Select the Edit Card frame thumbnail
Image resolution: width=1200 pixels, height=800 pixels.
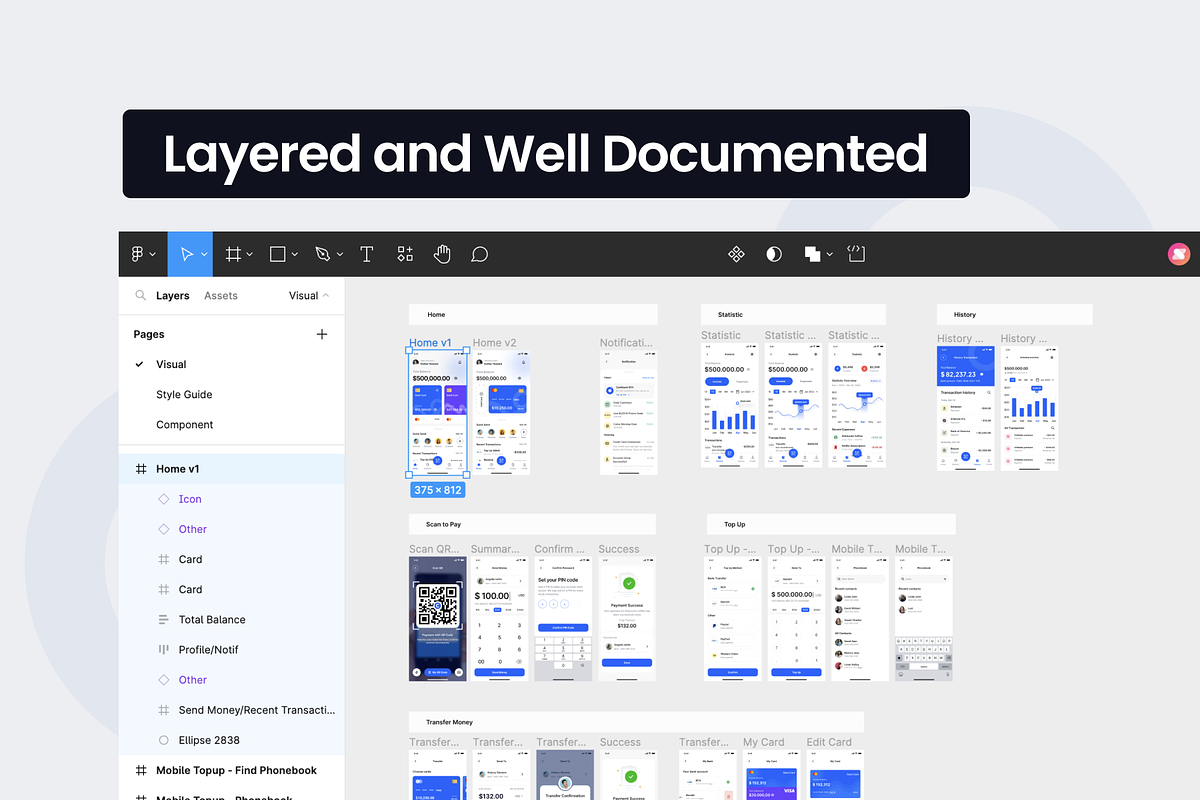point(835,775)
